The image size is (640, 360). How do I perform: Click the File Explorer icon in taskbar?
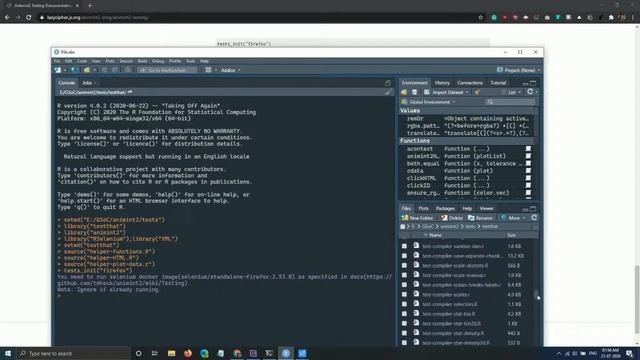click(x=171, y=353)
